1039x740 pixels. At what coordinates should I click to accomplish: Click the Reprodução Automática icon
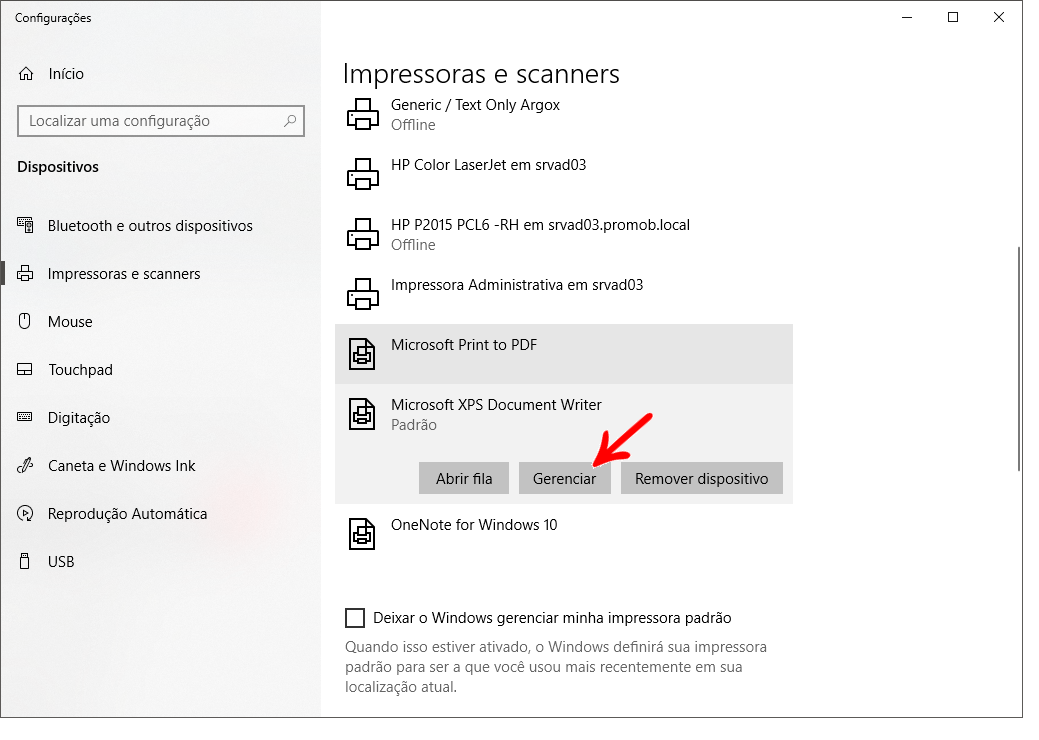[25, 513]
